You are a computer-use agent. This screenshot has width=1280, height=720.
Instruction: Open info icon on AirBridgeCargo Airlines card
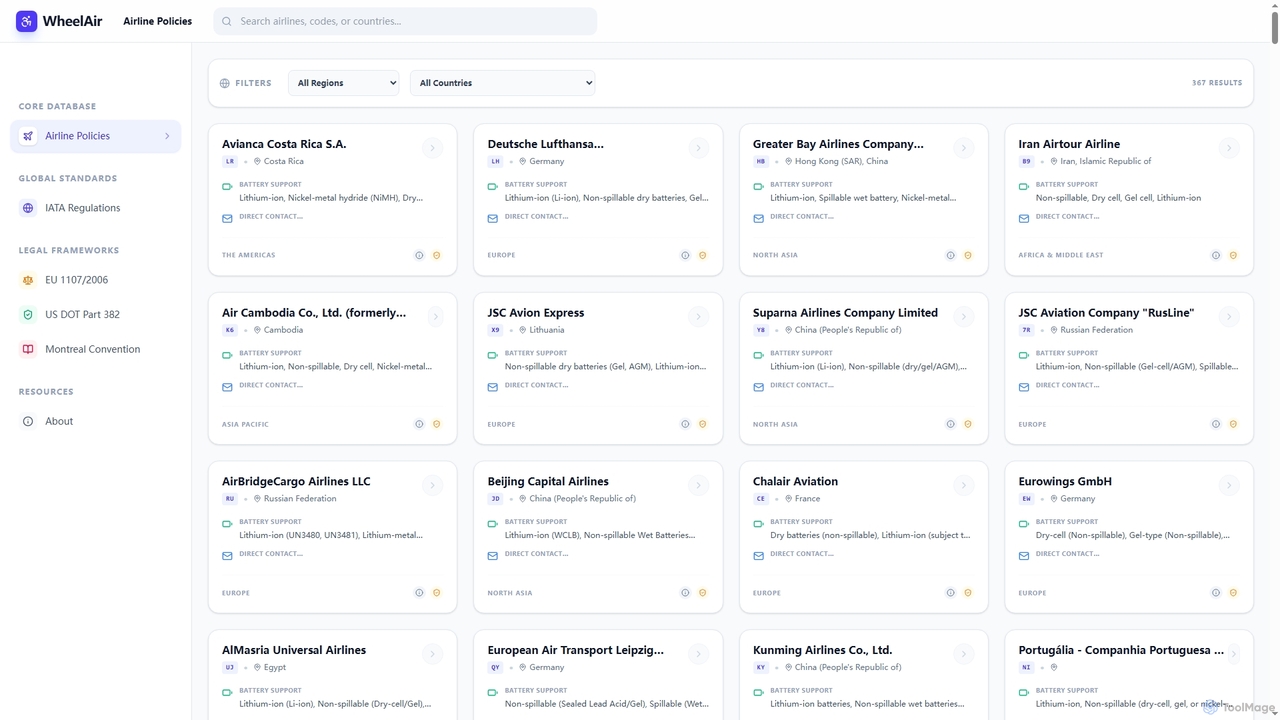[419, 593]
